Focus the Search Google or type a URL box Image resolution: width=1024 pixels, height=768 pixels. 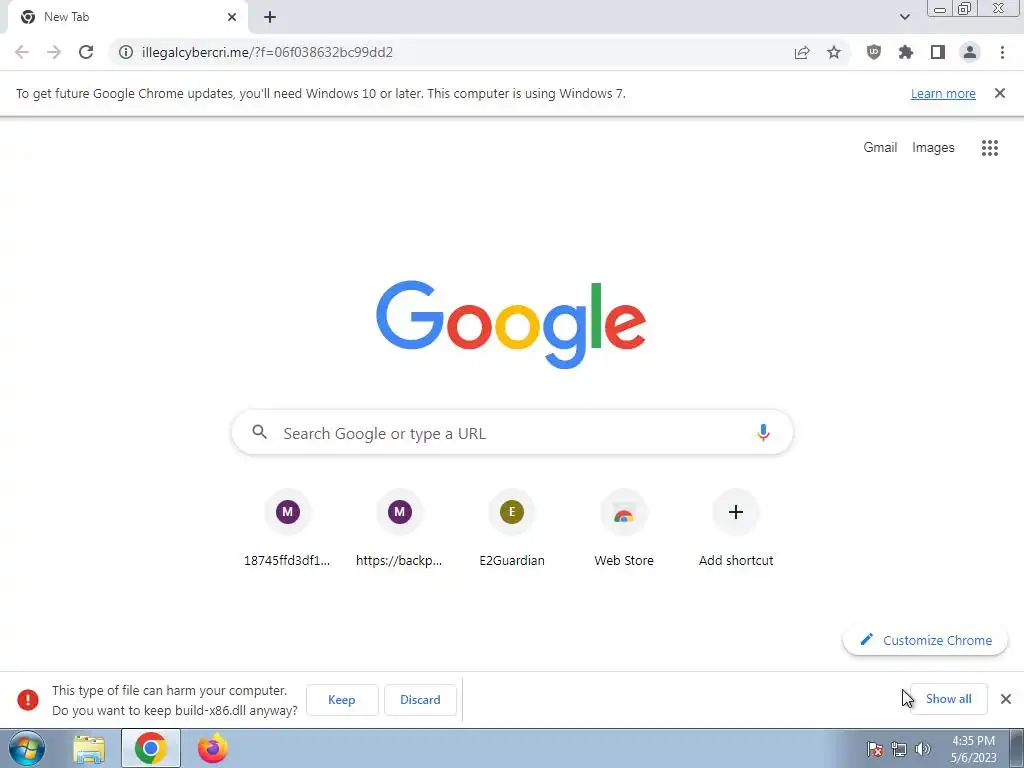pos(512,432)
